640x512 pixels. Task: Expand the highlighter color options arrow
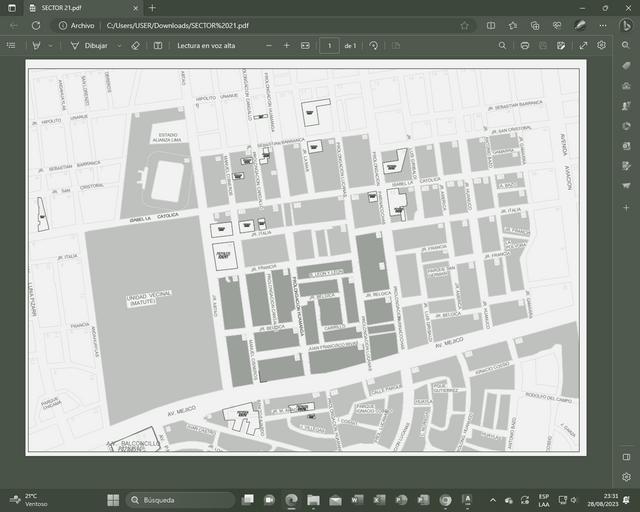51,46
